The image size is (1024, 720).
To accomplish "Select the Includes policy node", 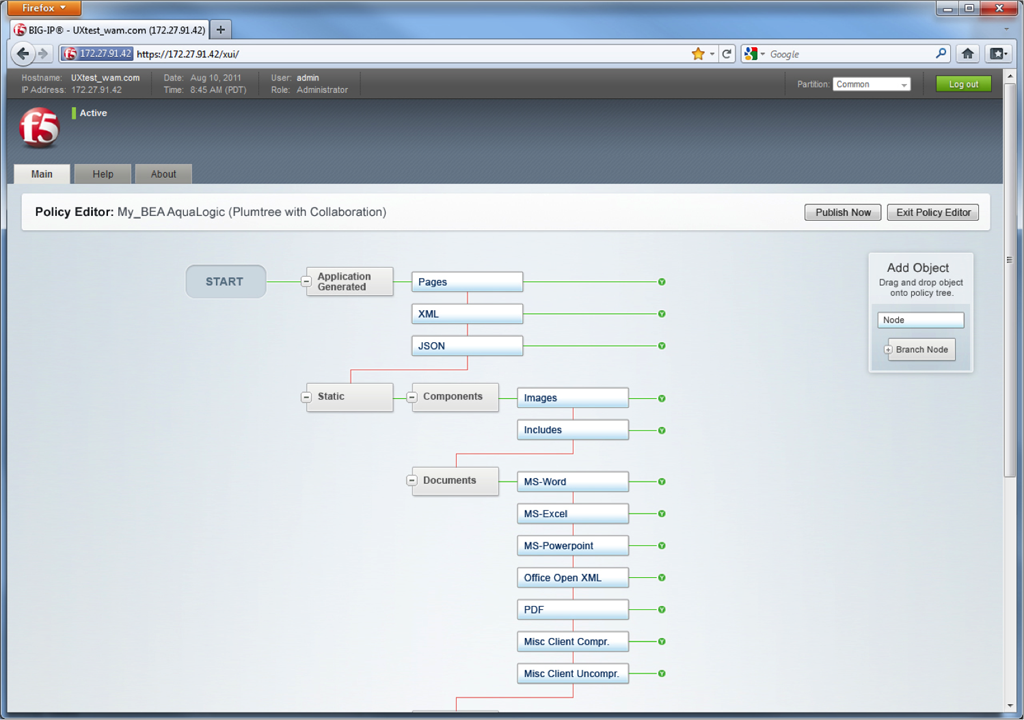I will (x=573, y=430).
